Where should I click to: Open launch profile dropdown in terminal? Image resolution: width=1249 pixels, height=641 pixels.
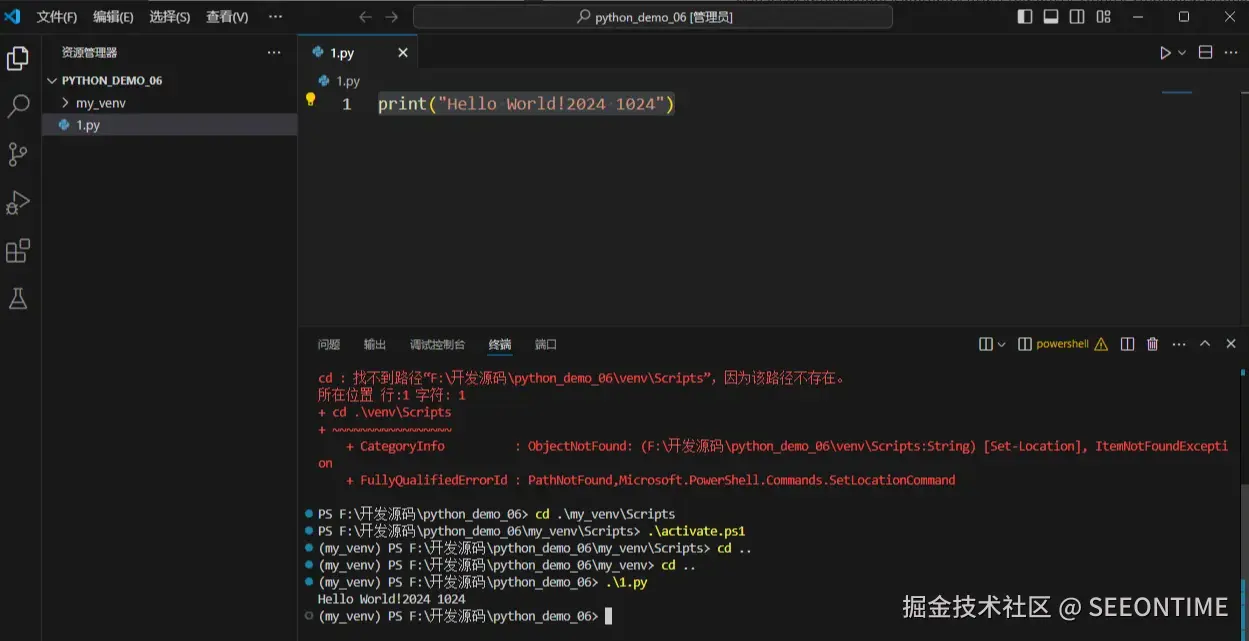coord(1001,344)
